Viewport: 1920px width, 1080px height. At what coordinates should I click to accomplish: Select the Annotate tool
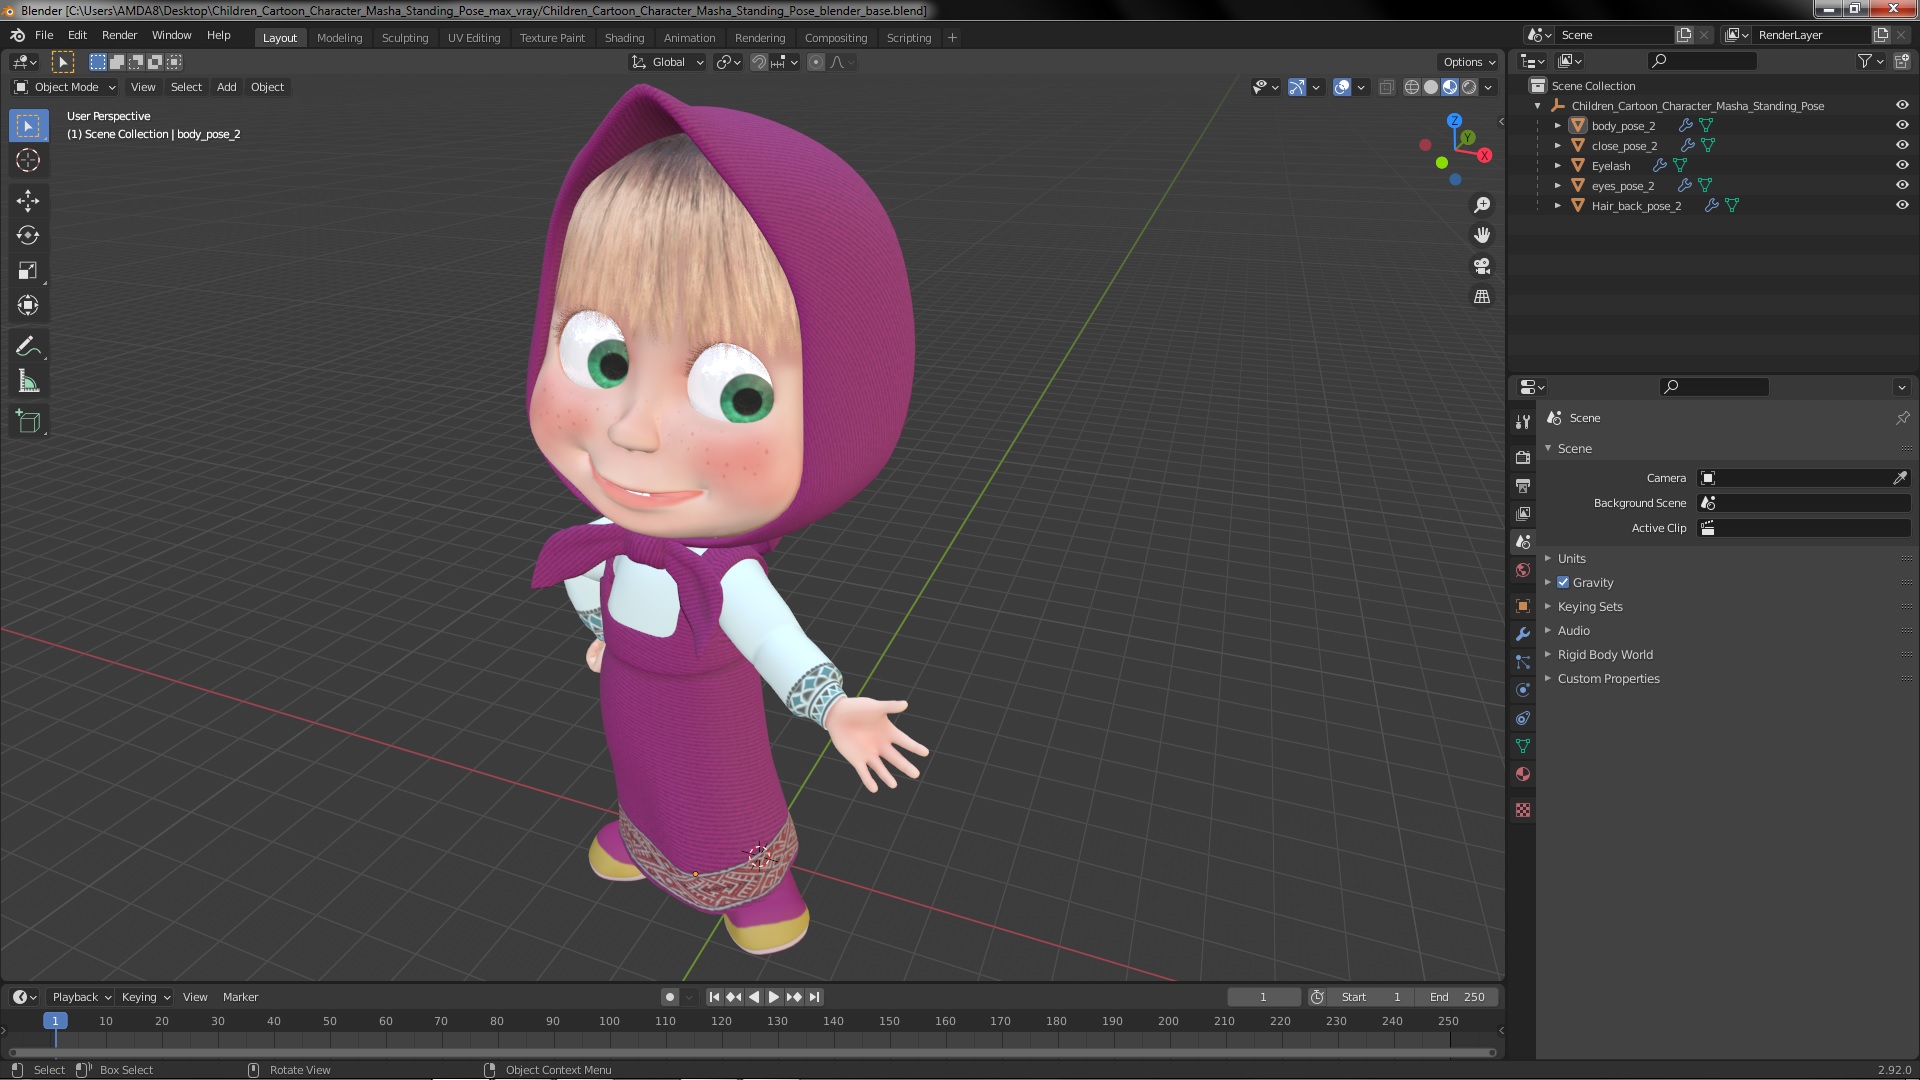28,347
